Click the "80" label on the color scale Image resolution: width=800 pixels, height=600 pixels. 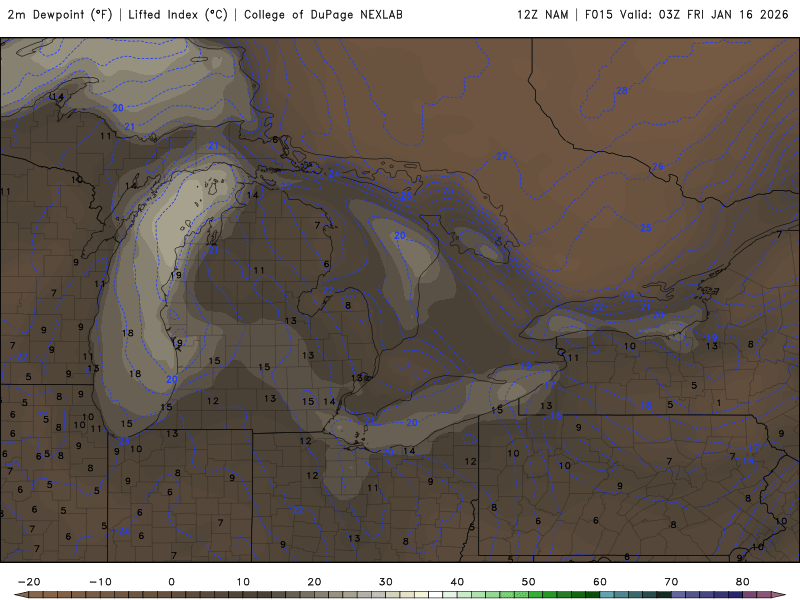(x=743, y=582)
